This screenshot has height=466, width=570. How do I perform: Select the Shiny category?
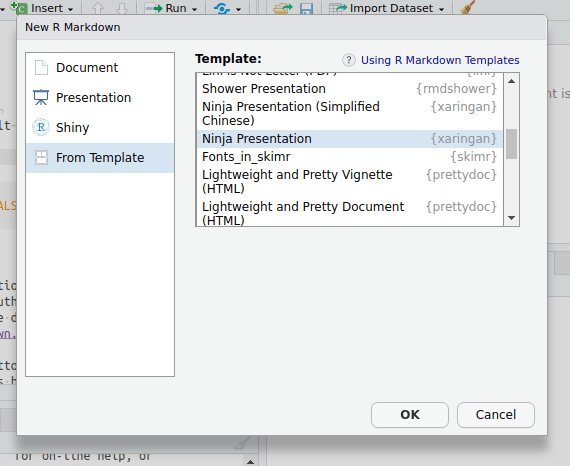[100, 128]
